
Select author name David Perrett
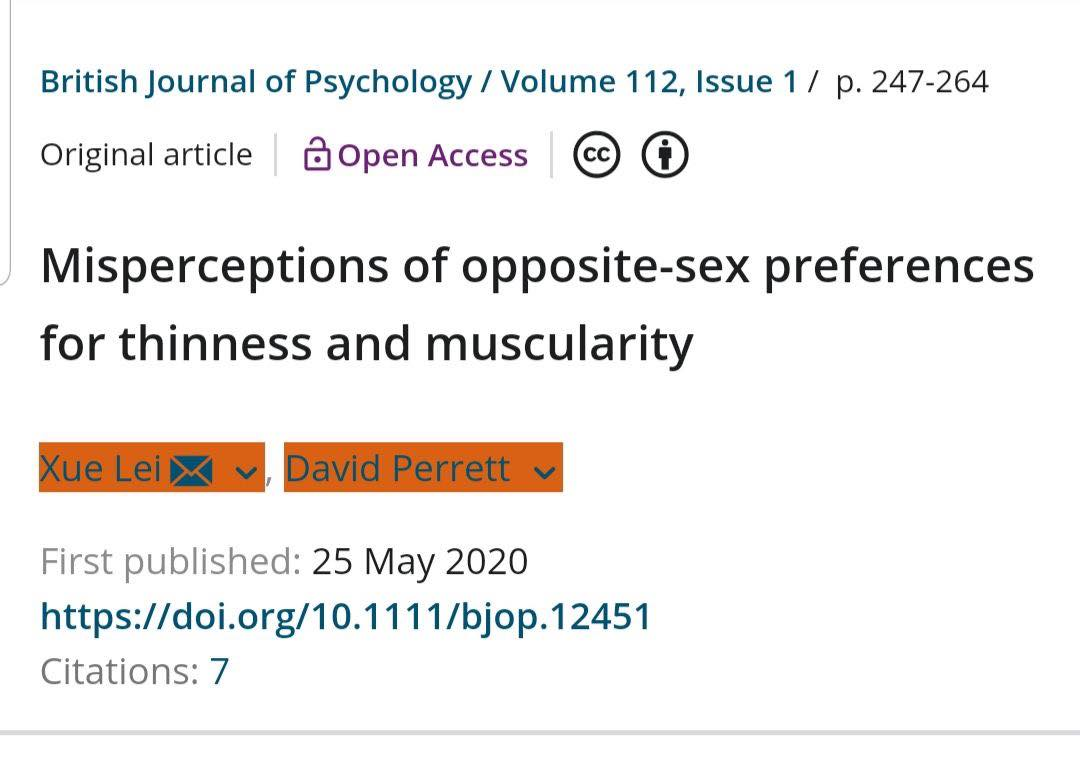pos(397,469)
